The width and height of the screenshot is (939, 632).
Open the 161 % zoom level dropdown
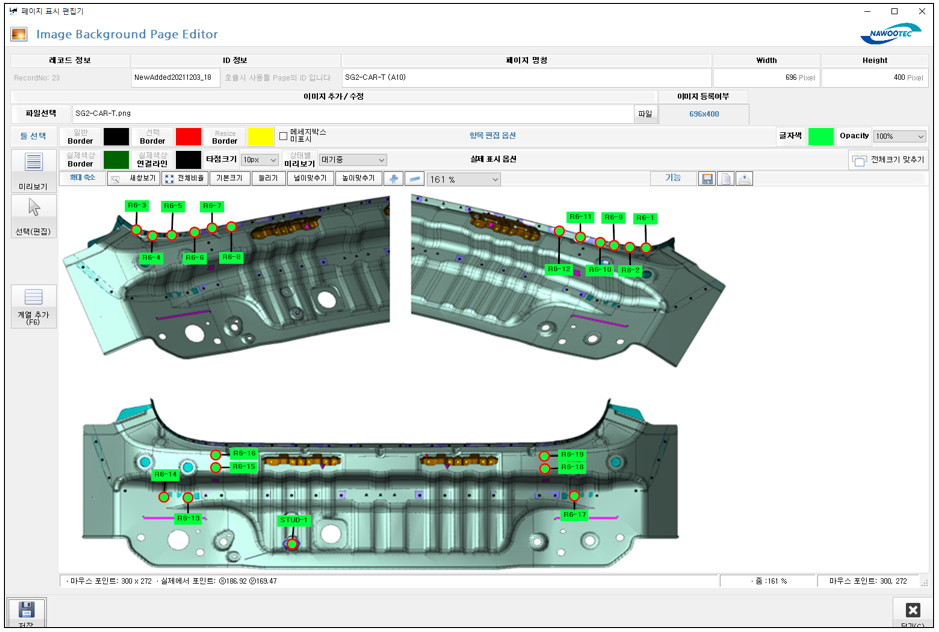(463, 179)
